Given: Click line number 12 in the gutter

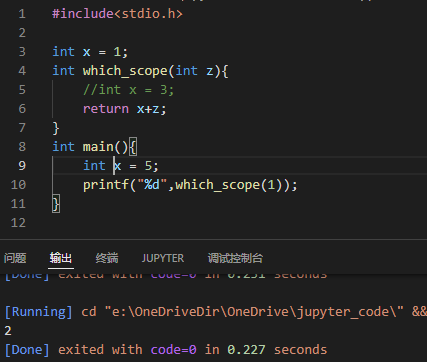Looking at the screenshot, I should tap(18, 223).
